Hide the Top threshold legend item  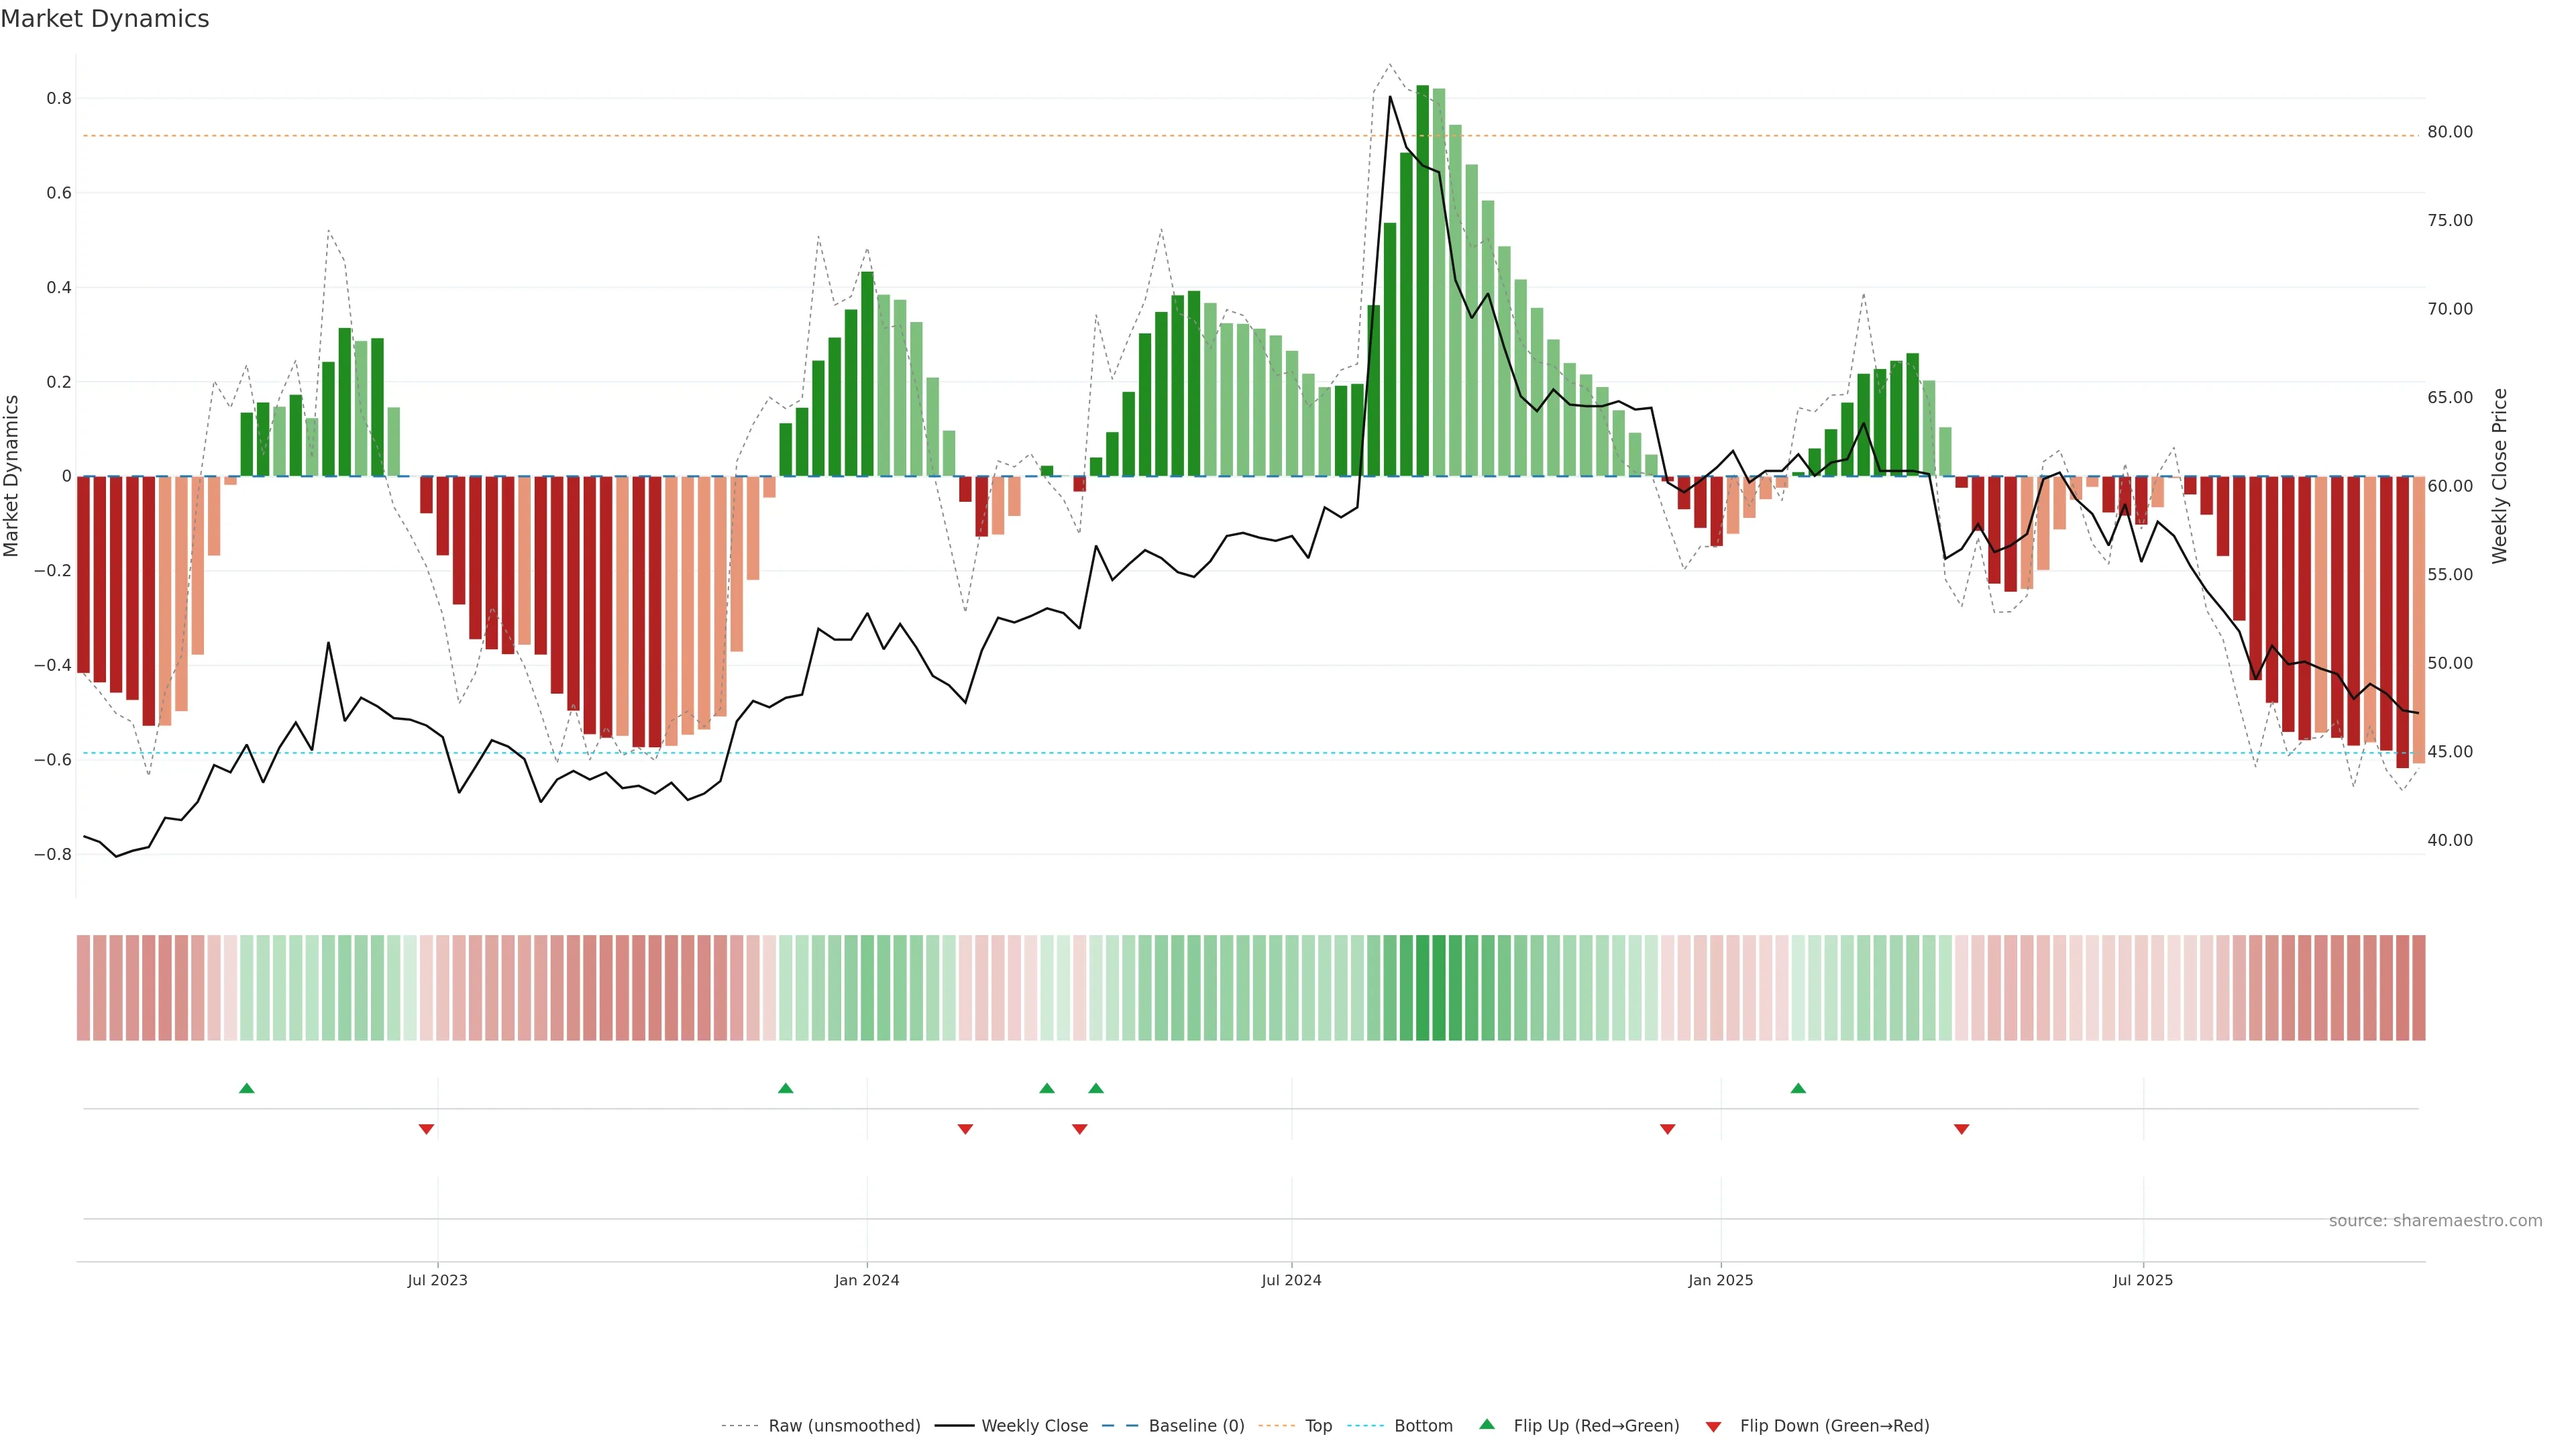click(x=1318, y=1426)
